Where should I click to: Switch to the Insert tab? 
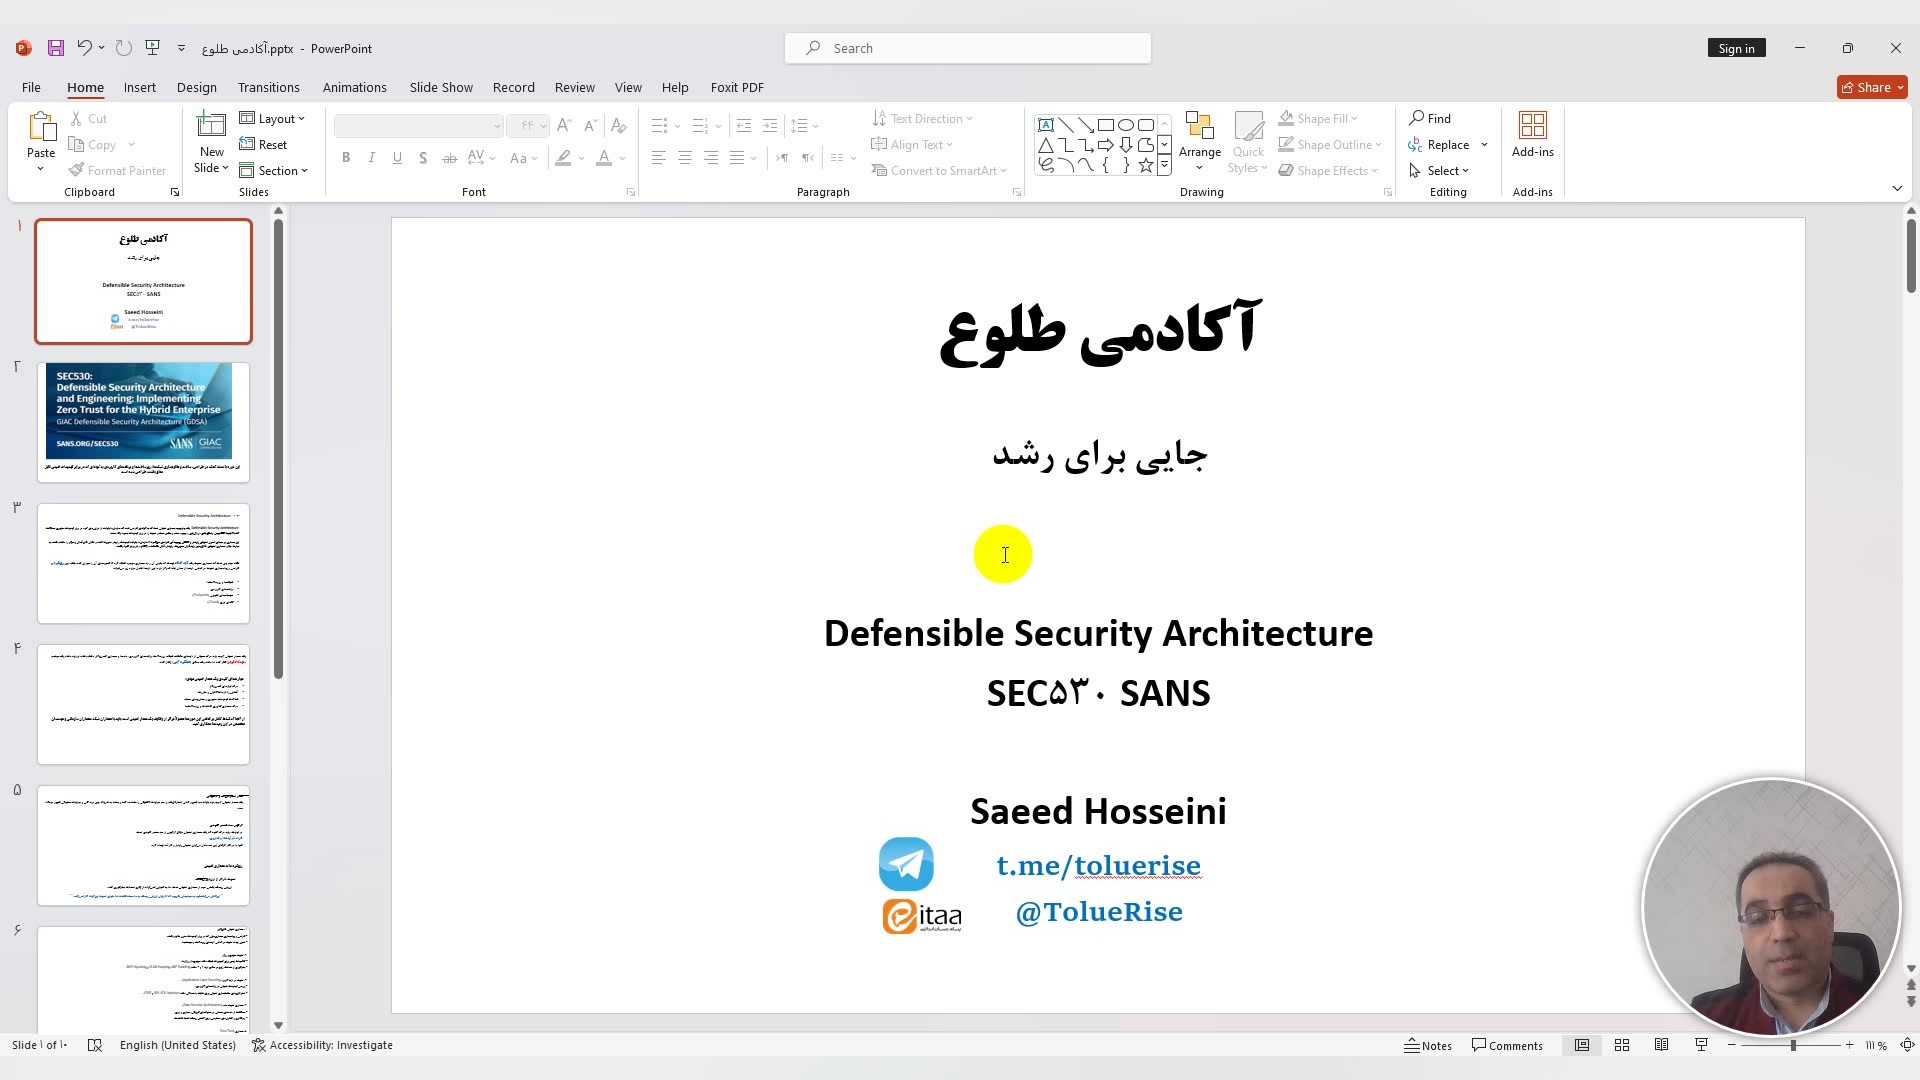(x=139, y=87)
